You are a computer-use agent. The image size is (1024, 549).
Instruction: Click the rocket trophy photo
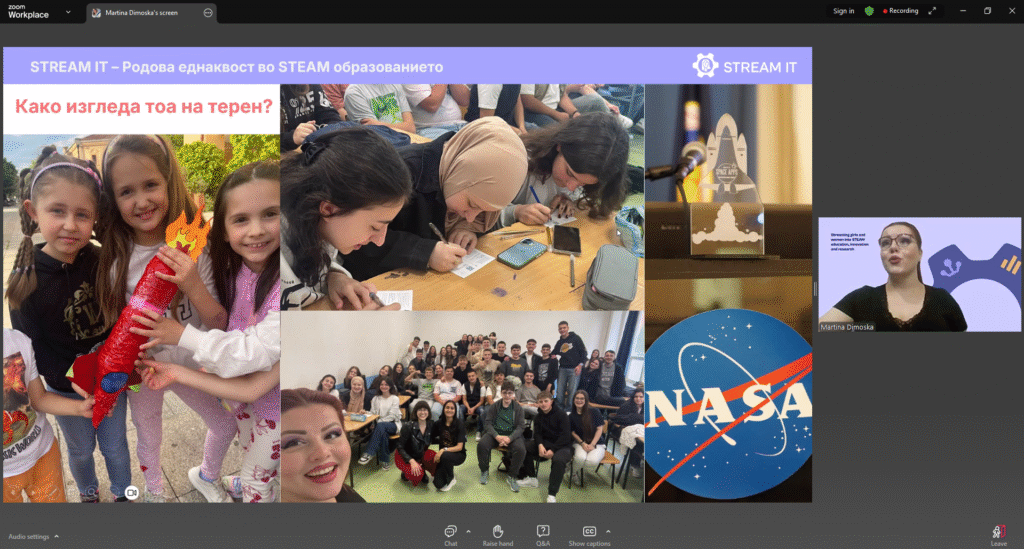728,196
